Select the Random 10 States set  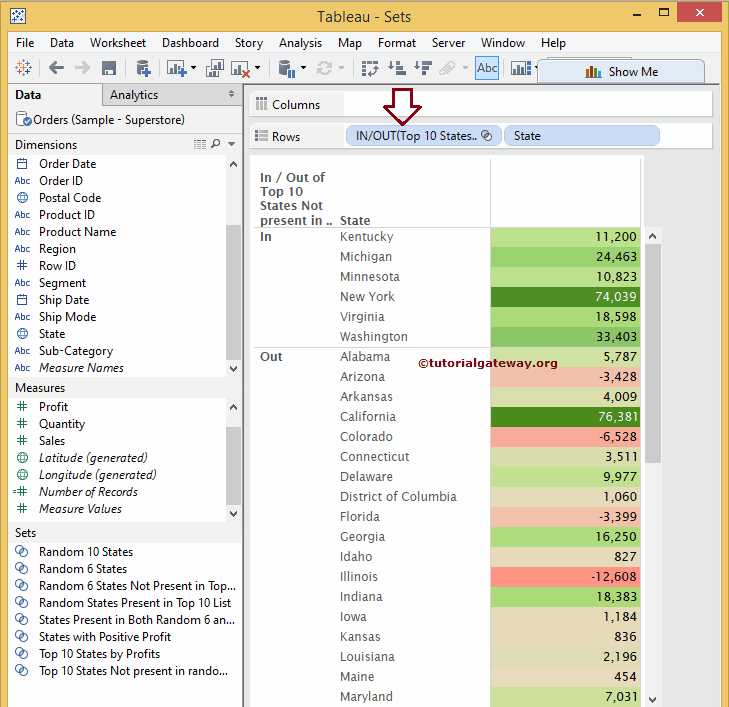(86, 552)
